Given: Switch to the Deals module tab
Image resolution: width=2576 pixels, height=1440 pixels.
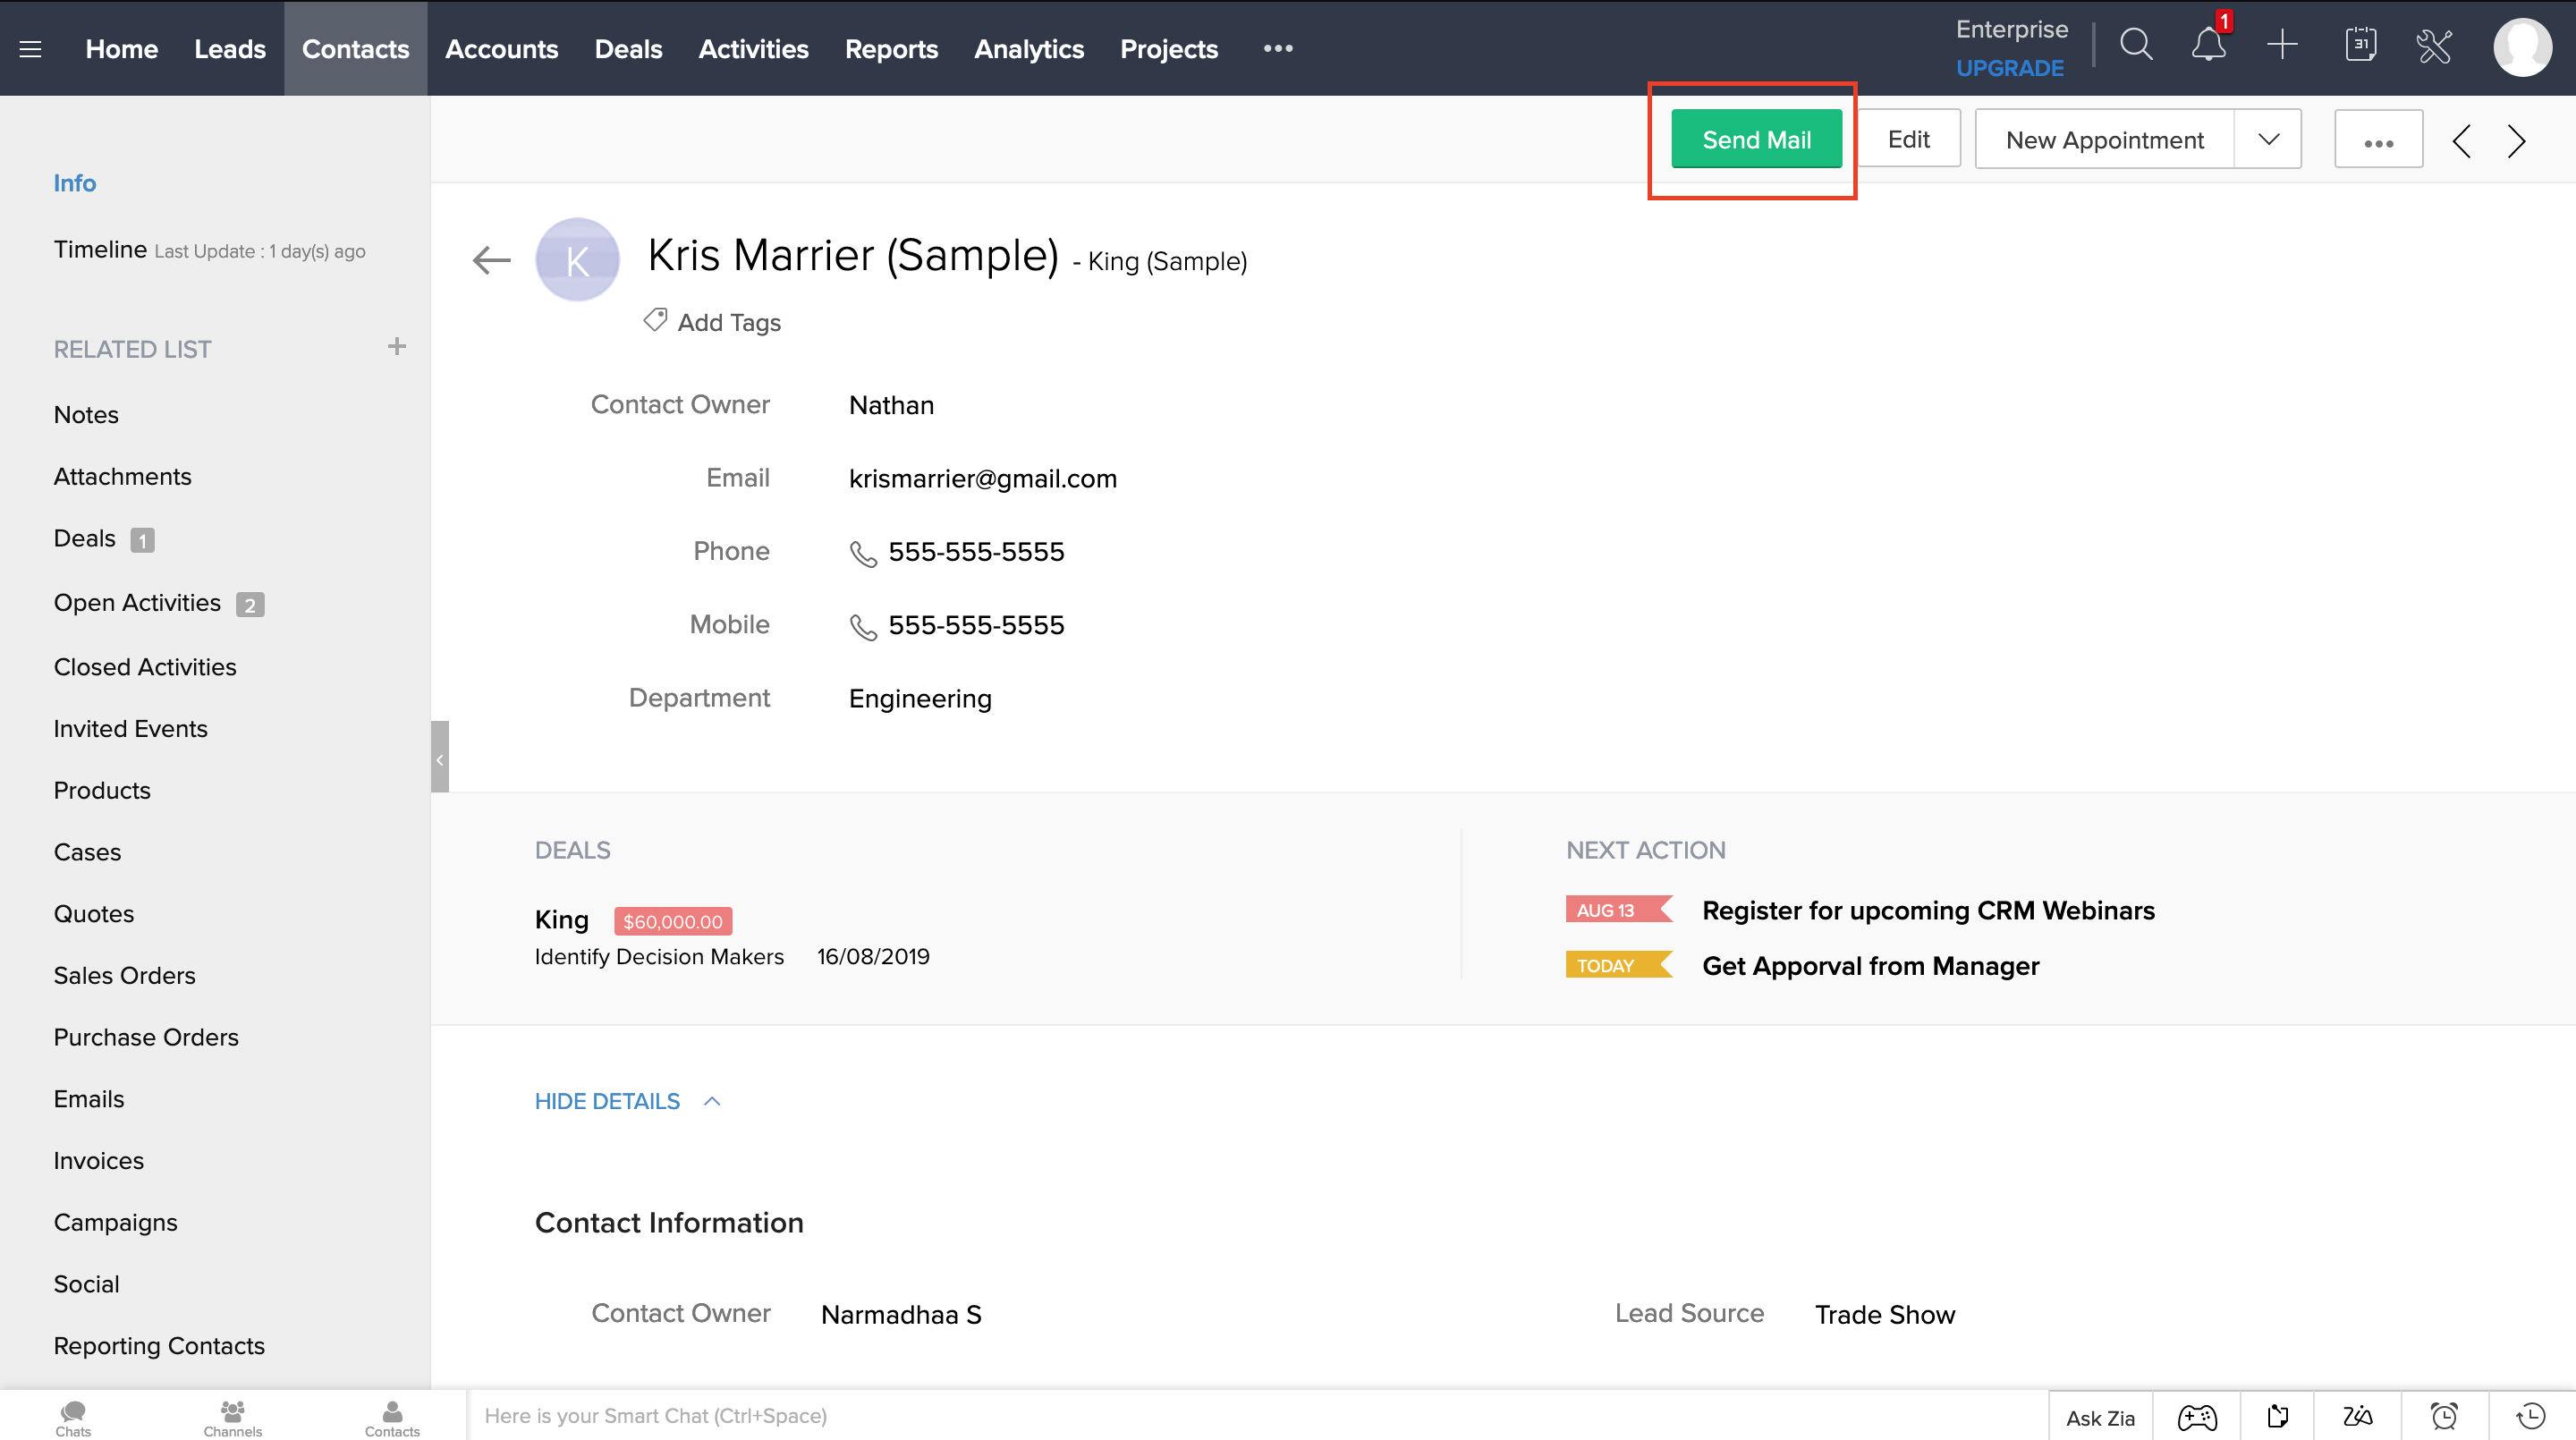Looking at the screenshot, I should [628, 49].
